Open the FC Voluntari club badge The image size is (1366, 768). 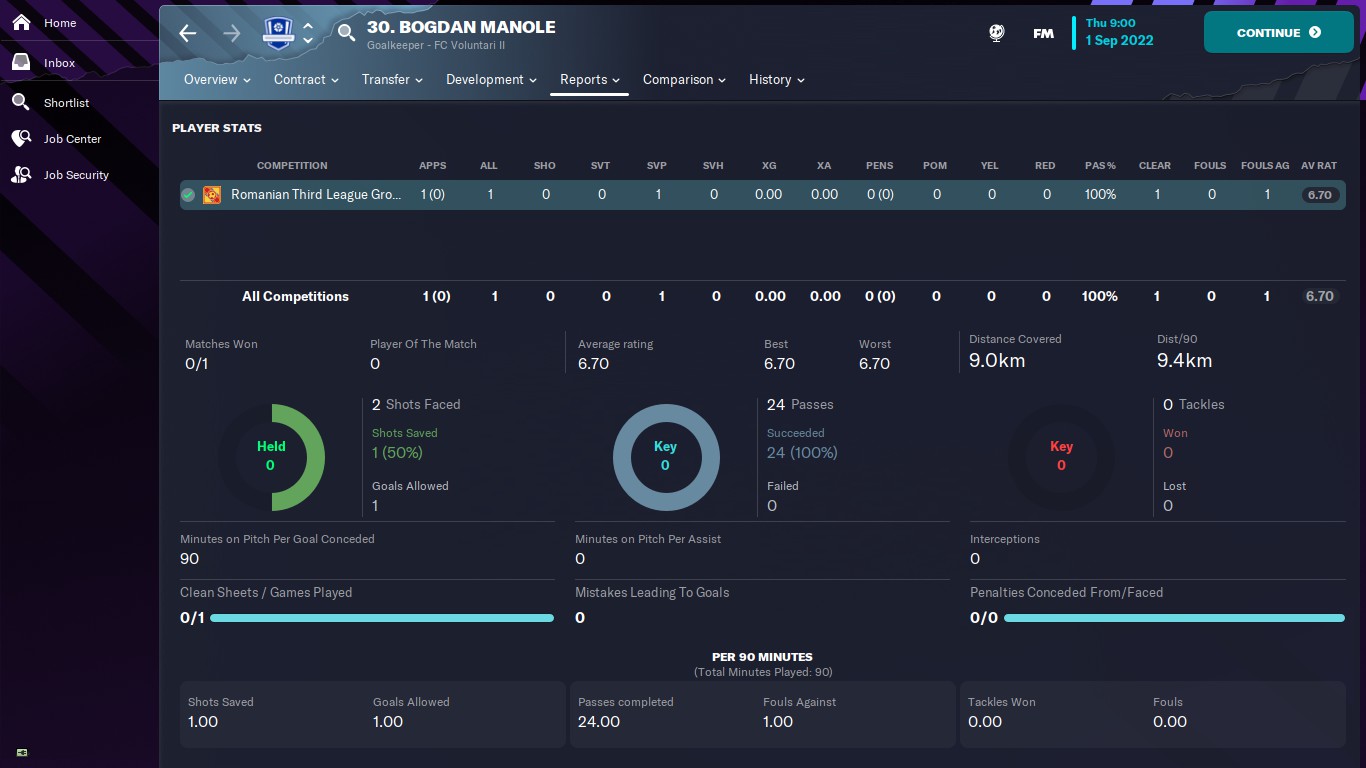pyautogui.click(x=278, y=33)
